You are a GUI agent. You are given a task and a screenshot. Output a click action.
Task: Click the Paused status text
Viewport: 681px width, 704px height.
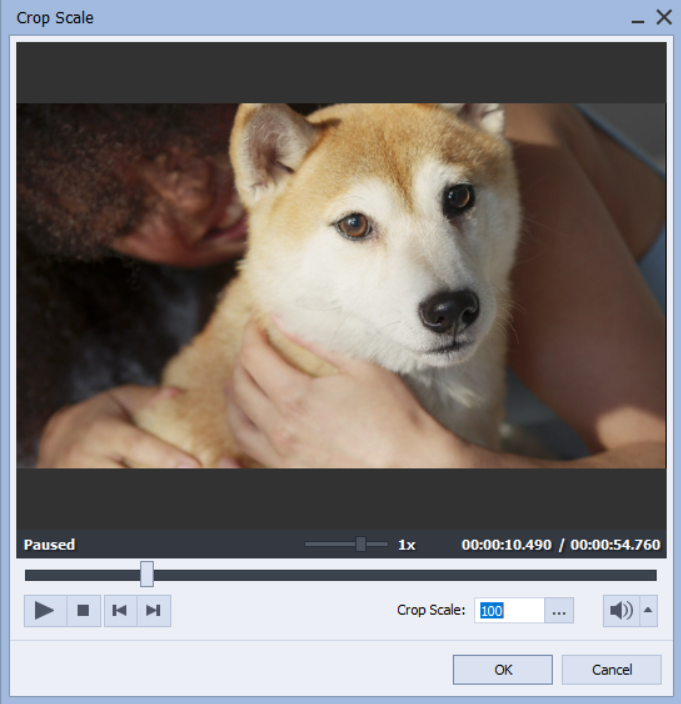[49, 545]
